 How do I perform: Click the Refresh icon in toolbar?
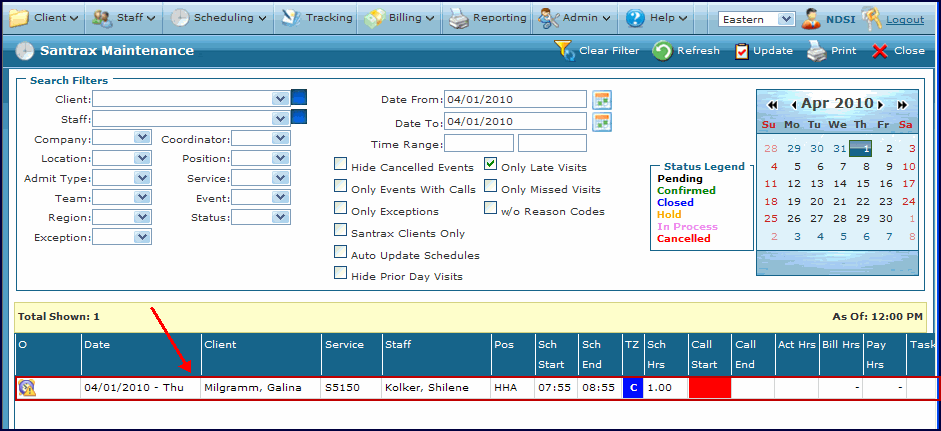662,51
